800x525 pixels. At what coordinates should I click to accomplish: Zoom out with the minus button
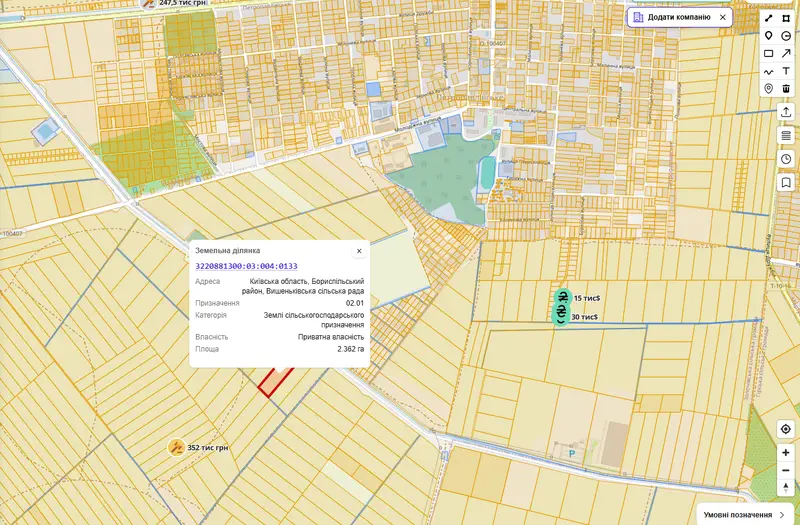(786, 470)
